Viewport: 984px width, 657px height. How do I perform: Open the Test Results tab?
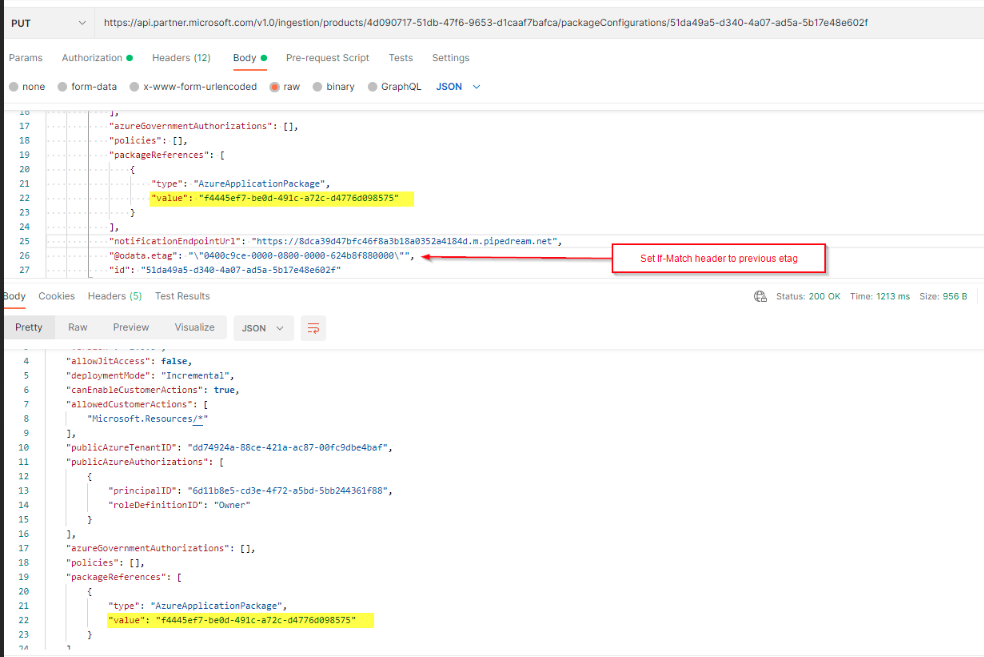183,296
